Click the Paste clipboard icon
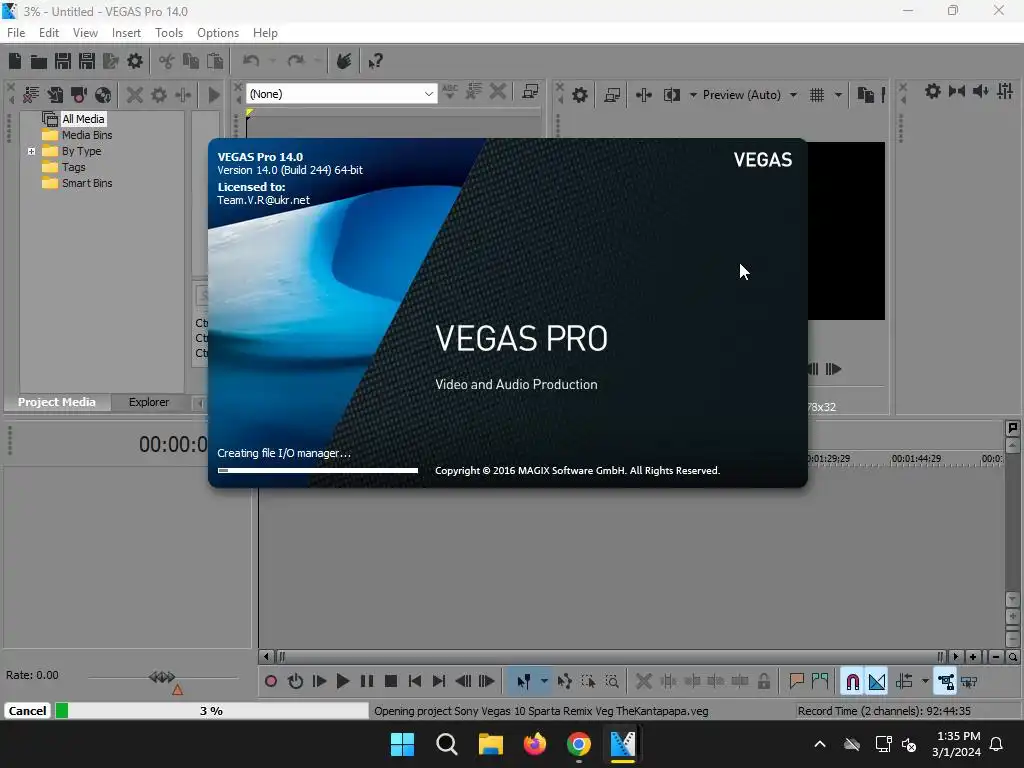1024x768 pixels. pos(215,61)
